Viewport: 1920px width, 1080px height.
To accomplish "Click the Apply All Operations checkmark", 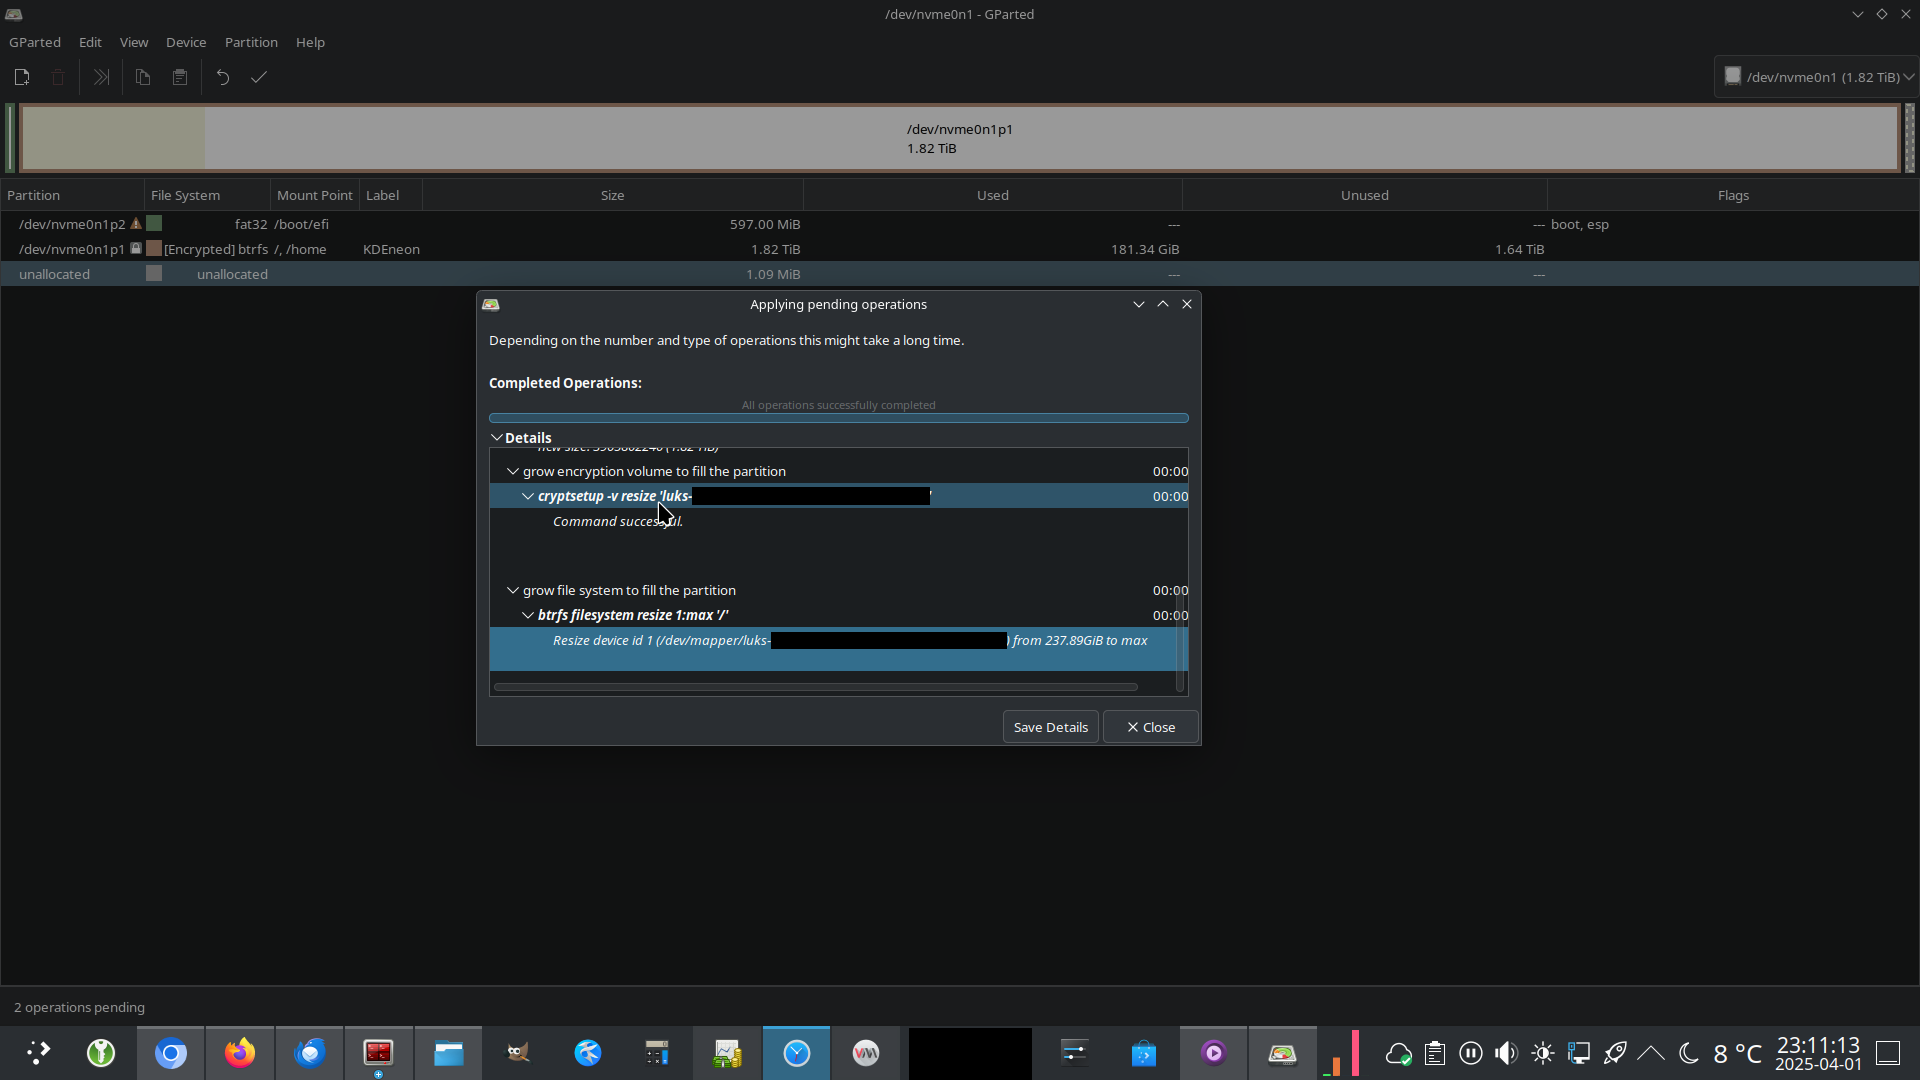I will pyautogui.click(x=259, y=77).
